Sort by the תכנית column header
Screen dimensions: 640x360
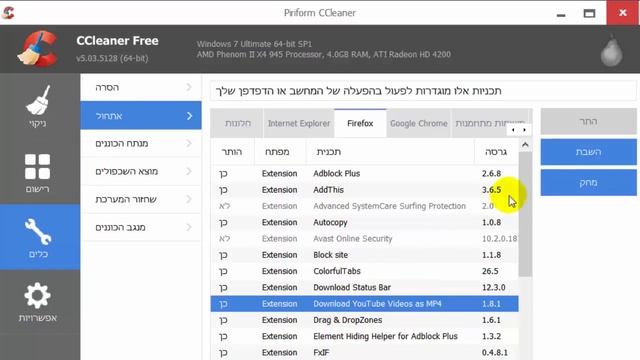tap(390, 152)
